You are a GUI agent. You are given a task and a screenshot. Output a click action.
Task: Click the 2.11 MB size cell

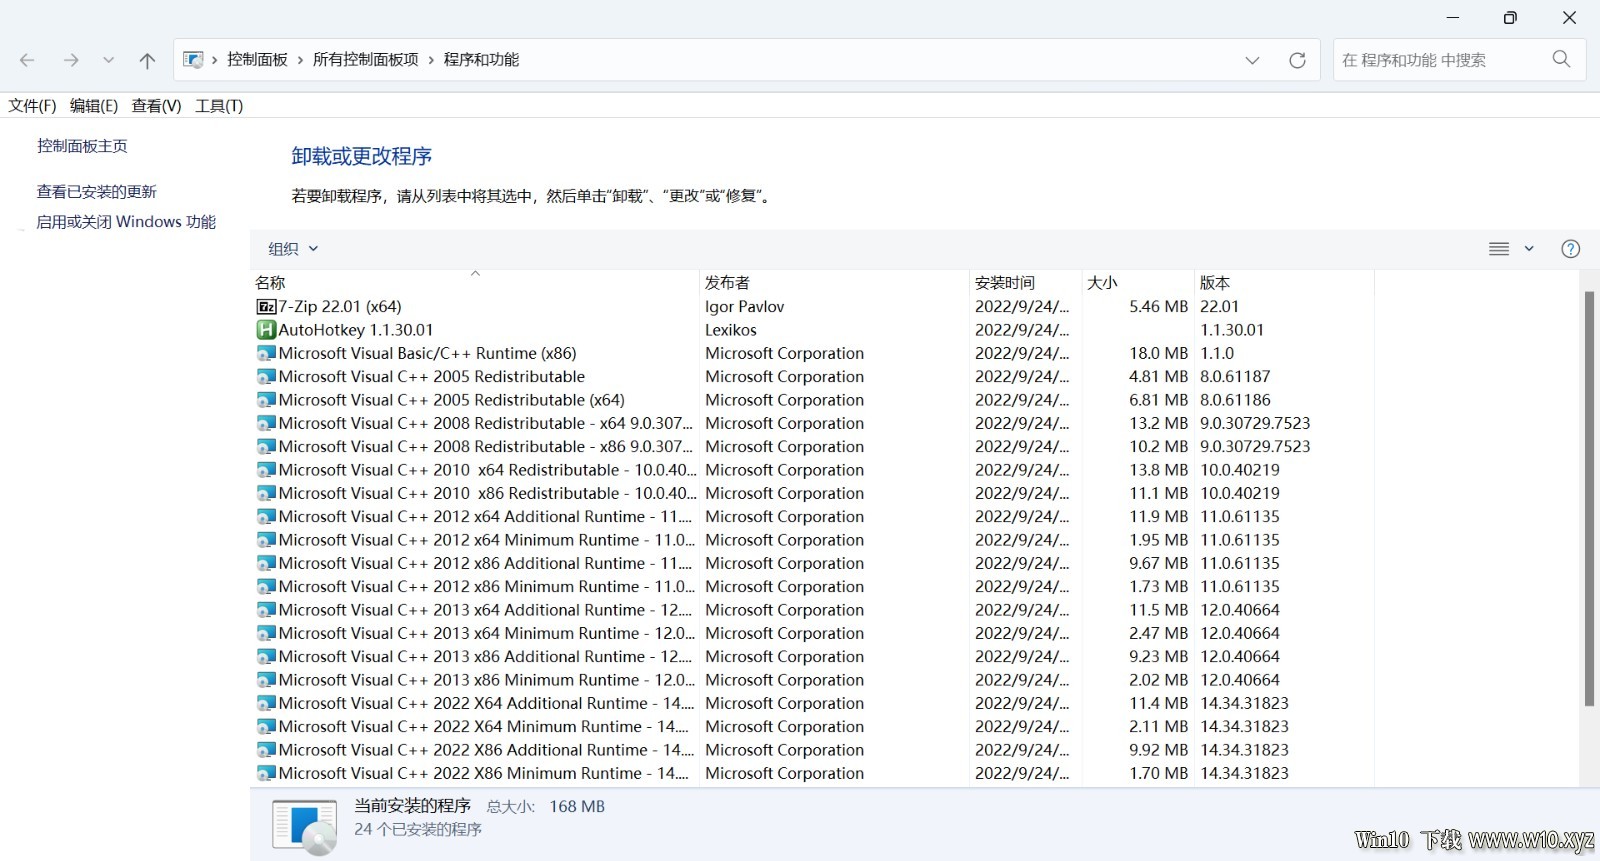(x=1158, y=727)
